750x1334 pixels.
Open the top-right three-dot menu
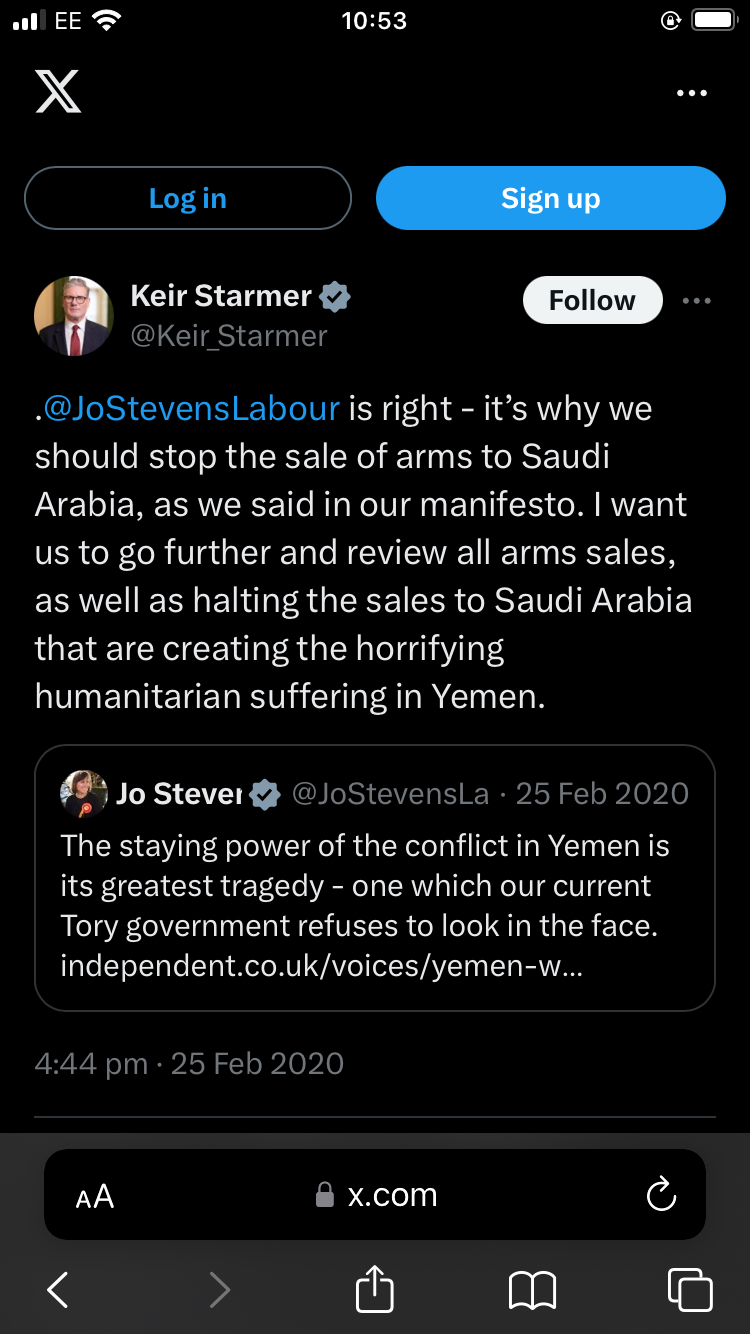[x=691, y=93]
